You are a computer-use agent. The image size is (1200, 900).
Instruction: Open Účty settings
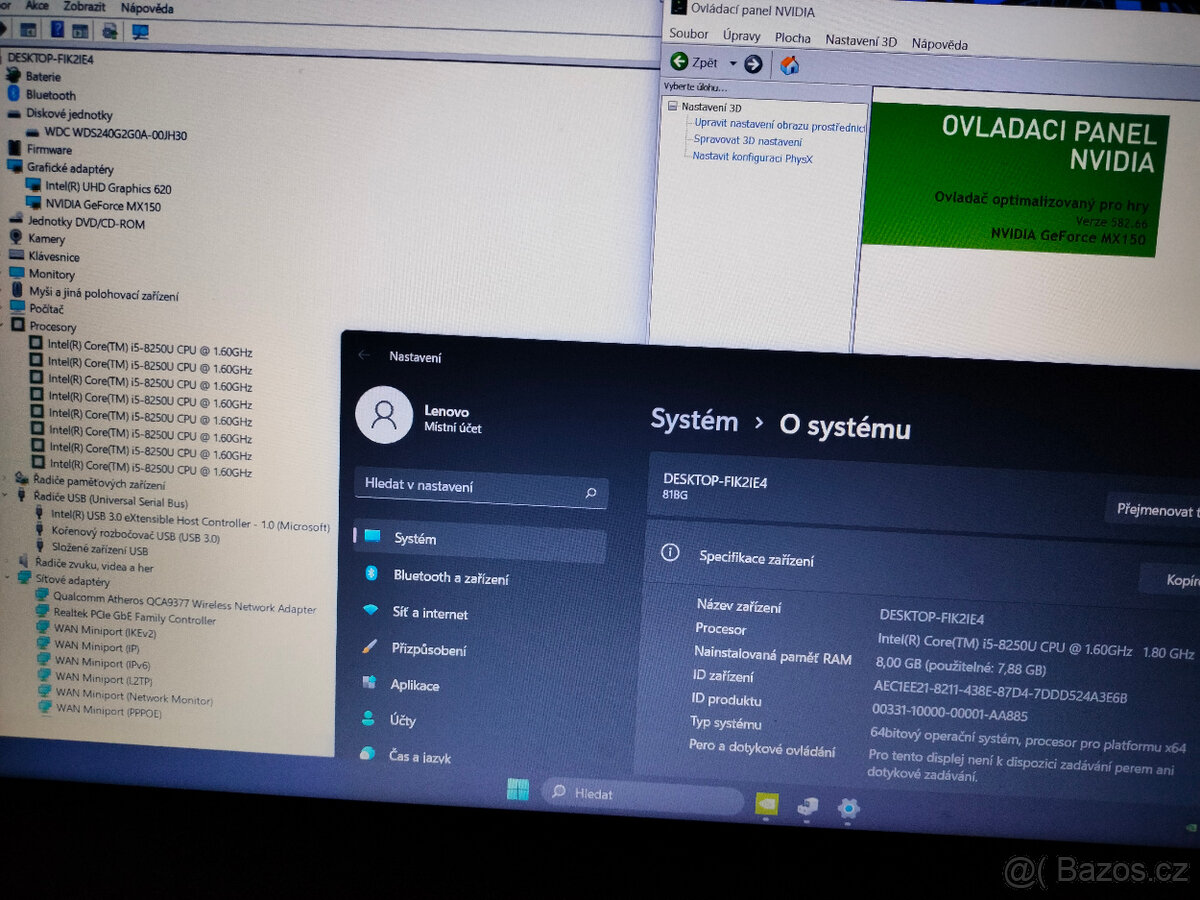point(402,720)
